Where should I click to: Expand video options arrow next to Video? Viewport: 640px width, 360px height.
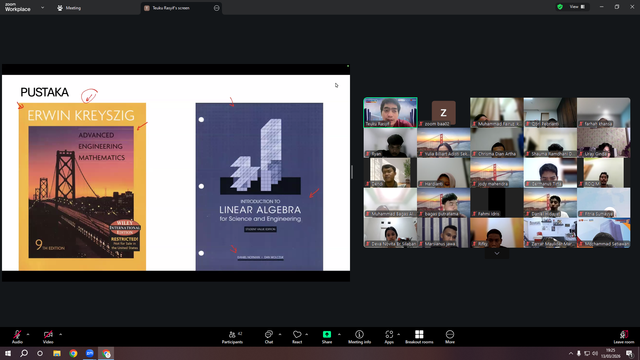pyautogui.click(x=60, y=334)
